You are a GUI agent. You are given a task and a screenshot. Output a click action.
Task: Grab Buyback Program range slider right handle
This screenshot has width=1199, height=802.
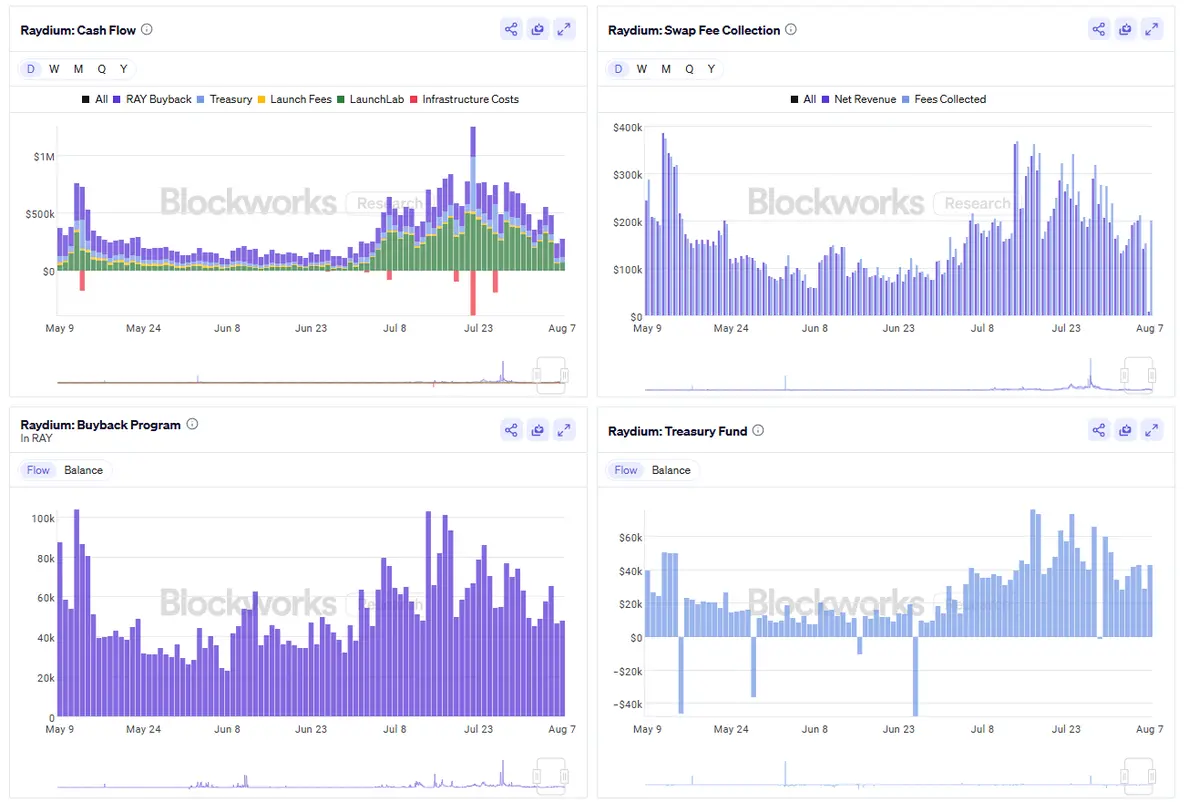coord(564,776)
